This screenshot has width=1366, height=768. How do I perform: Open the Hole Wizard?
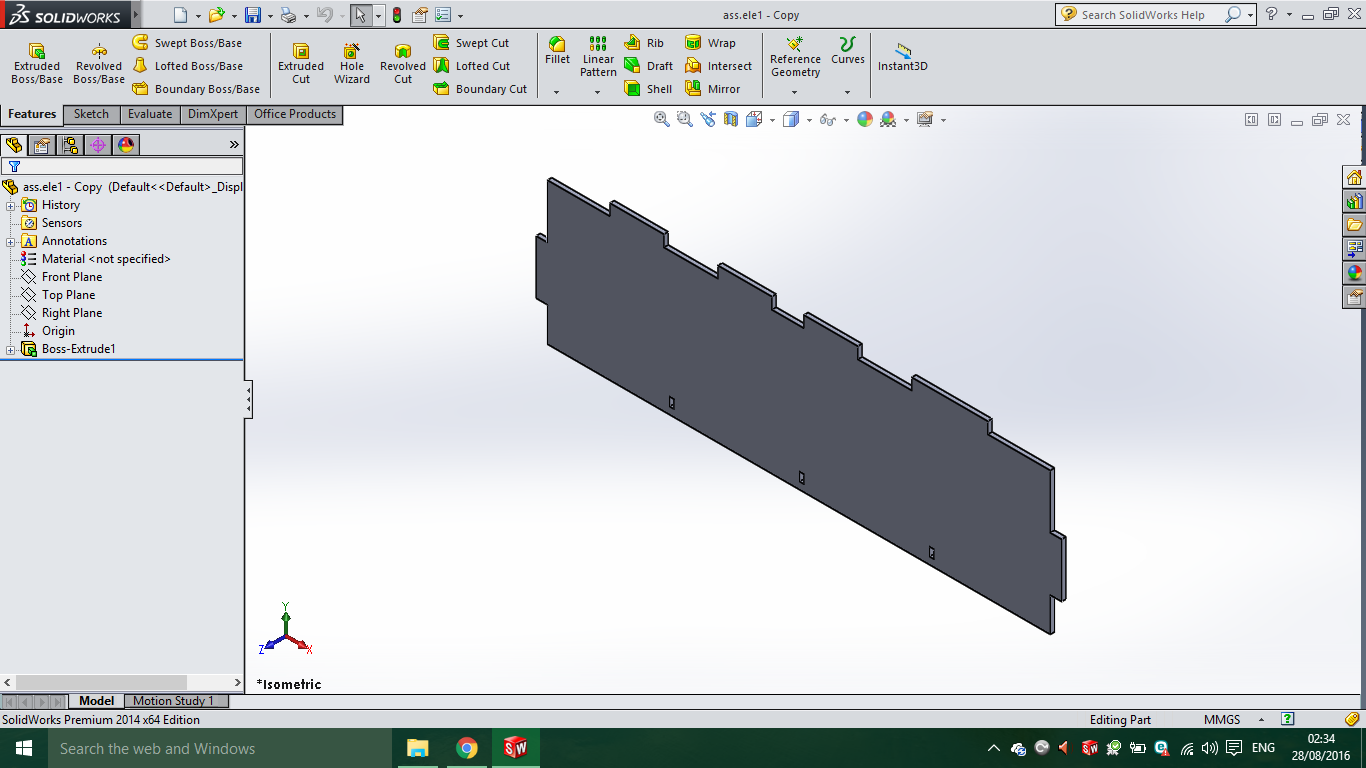click(x=352, y=63)
